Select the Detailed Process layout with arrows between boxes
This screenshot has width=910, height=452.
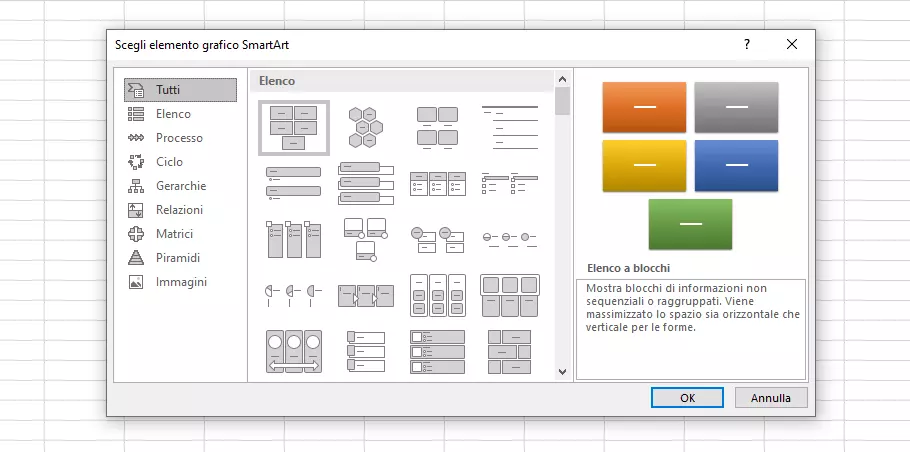[x=366, y=295]
